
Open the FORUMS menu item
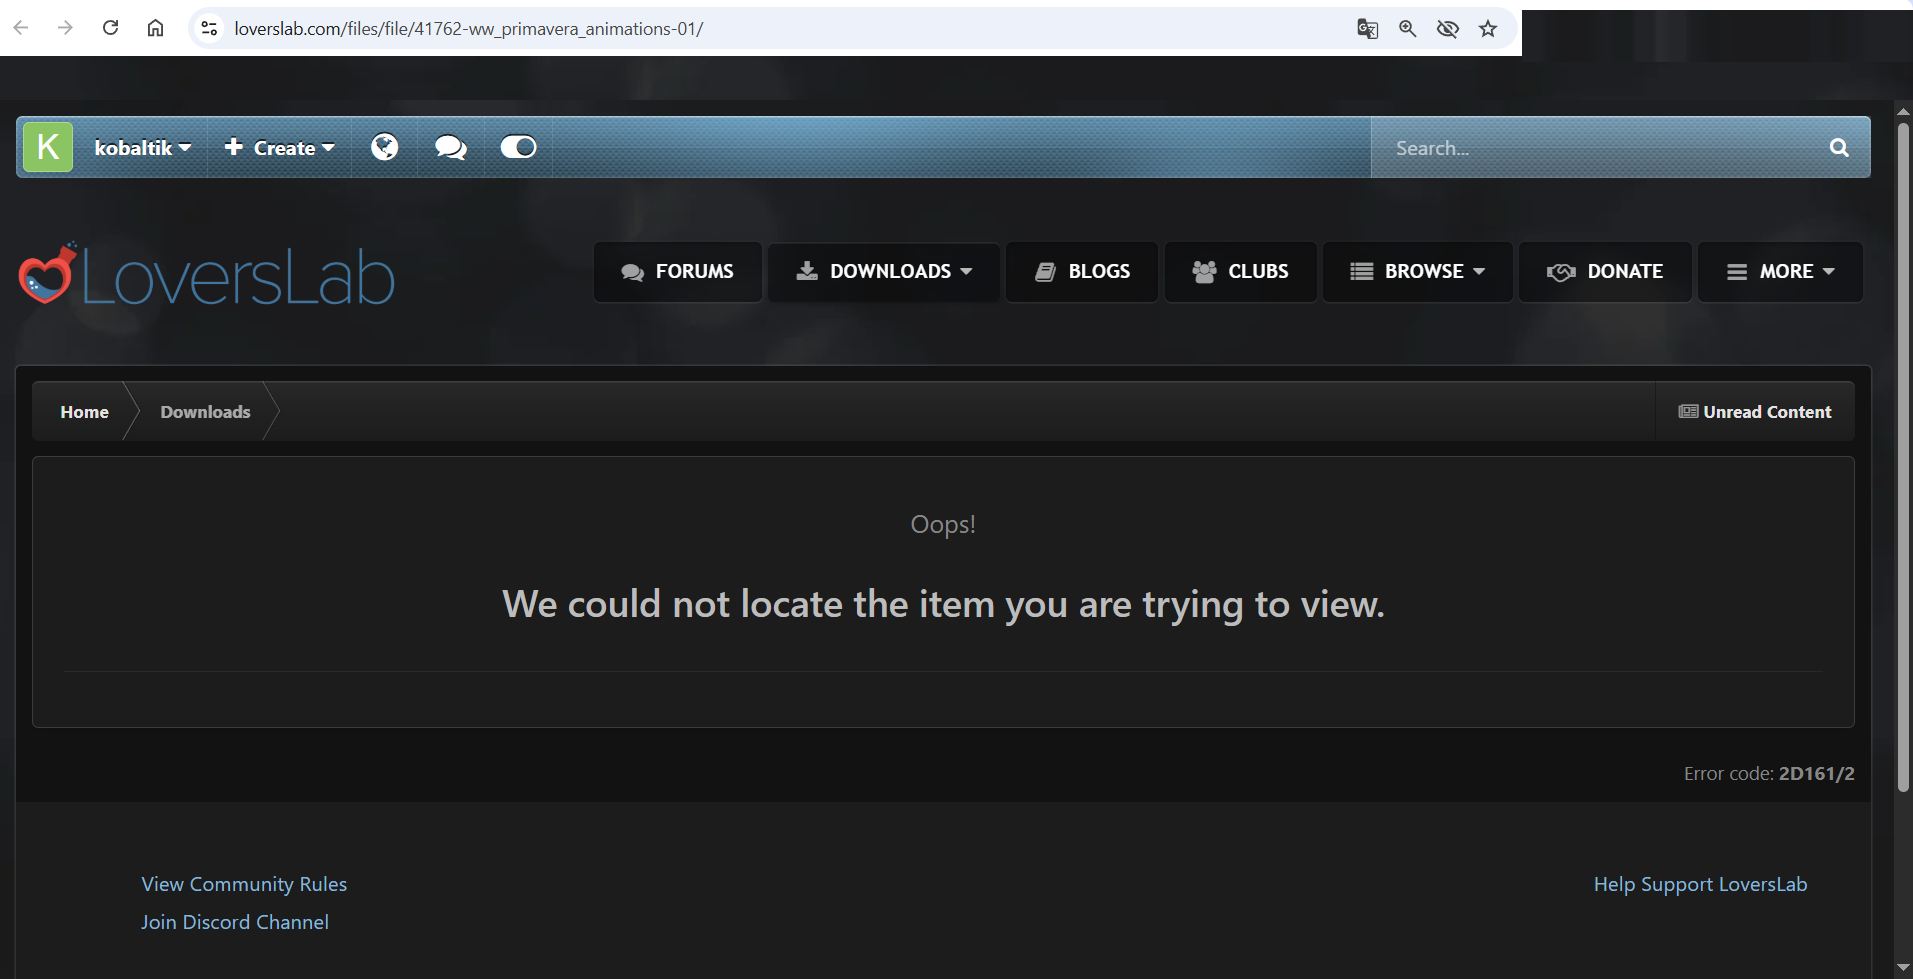point(678,271)
